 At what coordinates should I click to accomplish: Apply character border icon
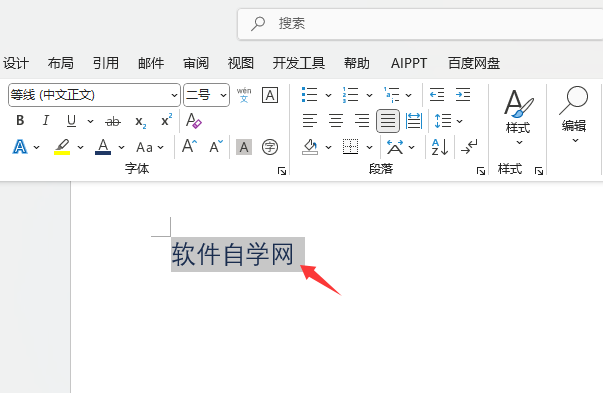click(x=270, y=95)
